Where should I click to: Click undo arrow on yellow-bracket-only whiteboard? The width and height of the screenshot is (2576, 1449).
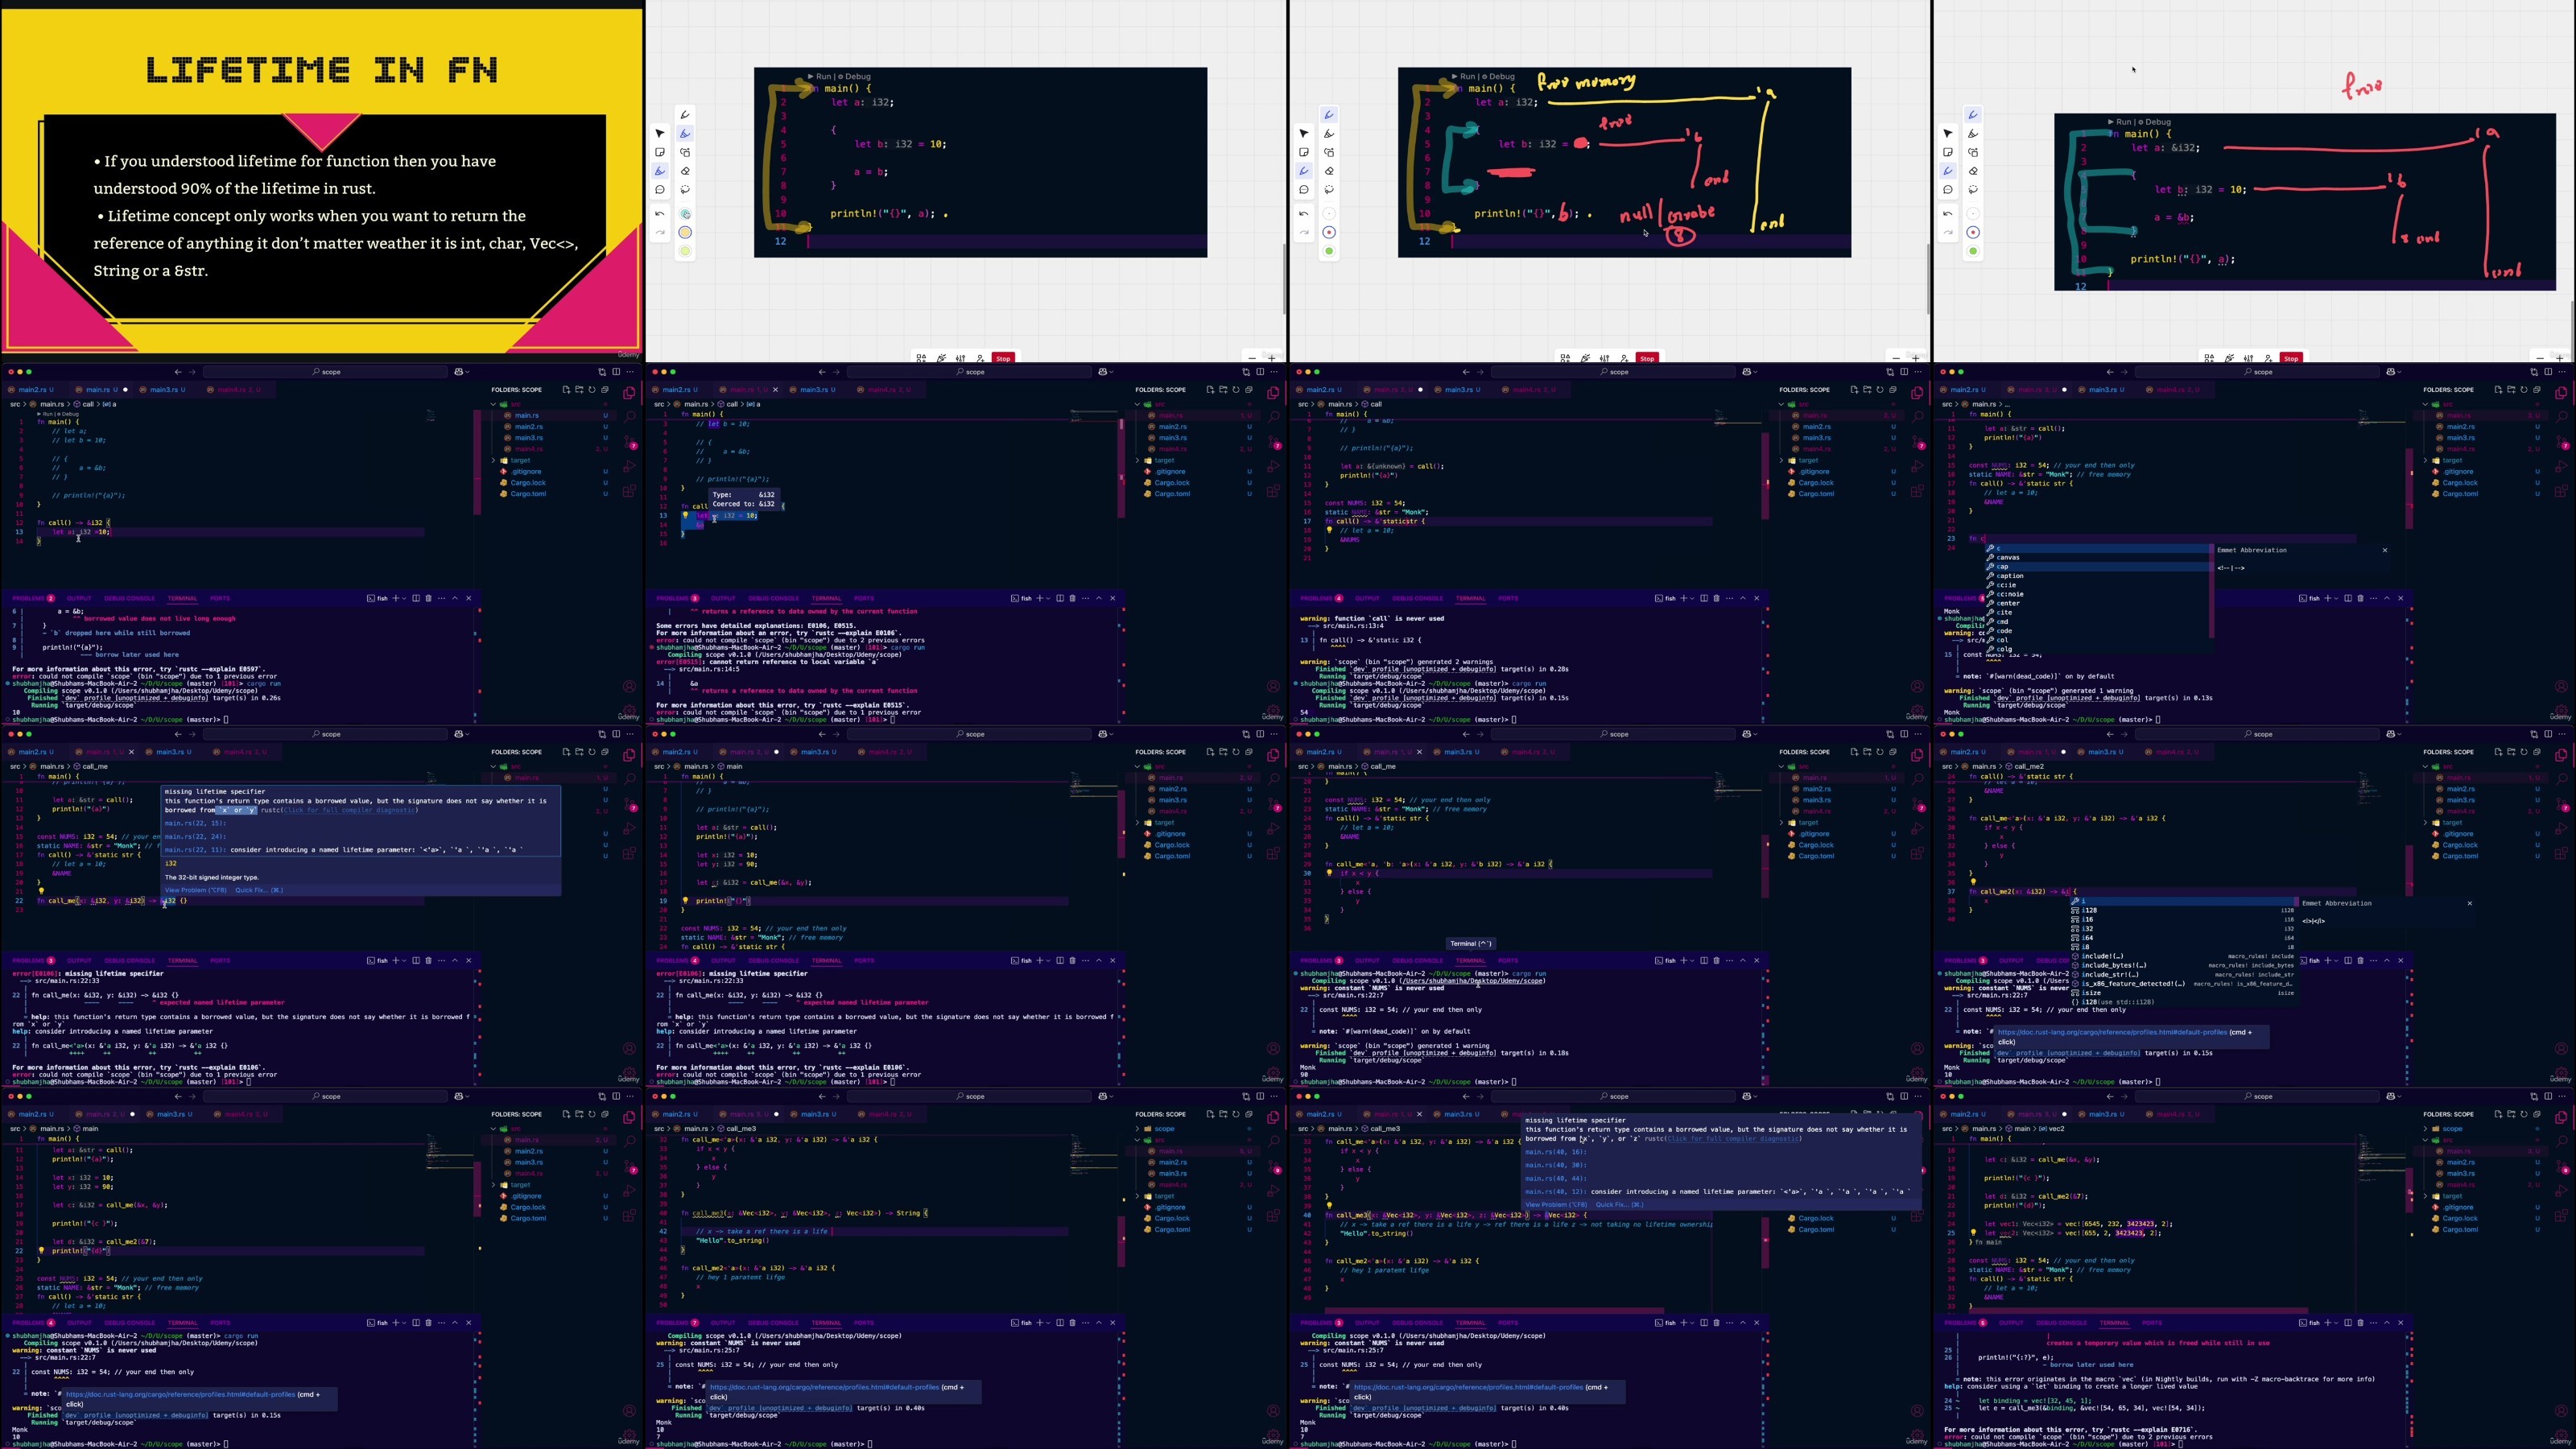pos(660,214)
